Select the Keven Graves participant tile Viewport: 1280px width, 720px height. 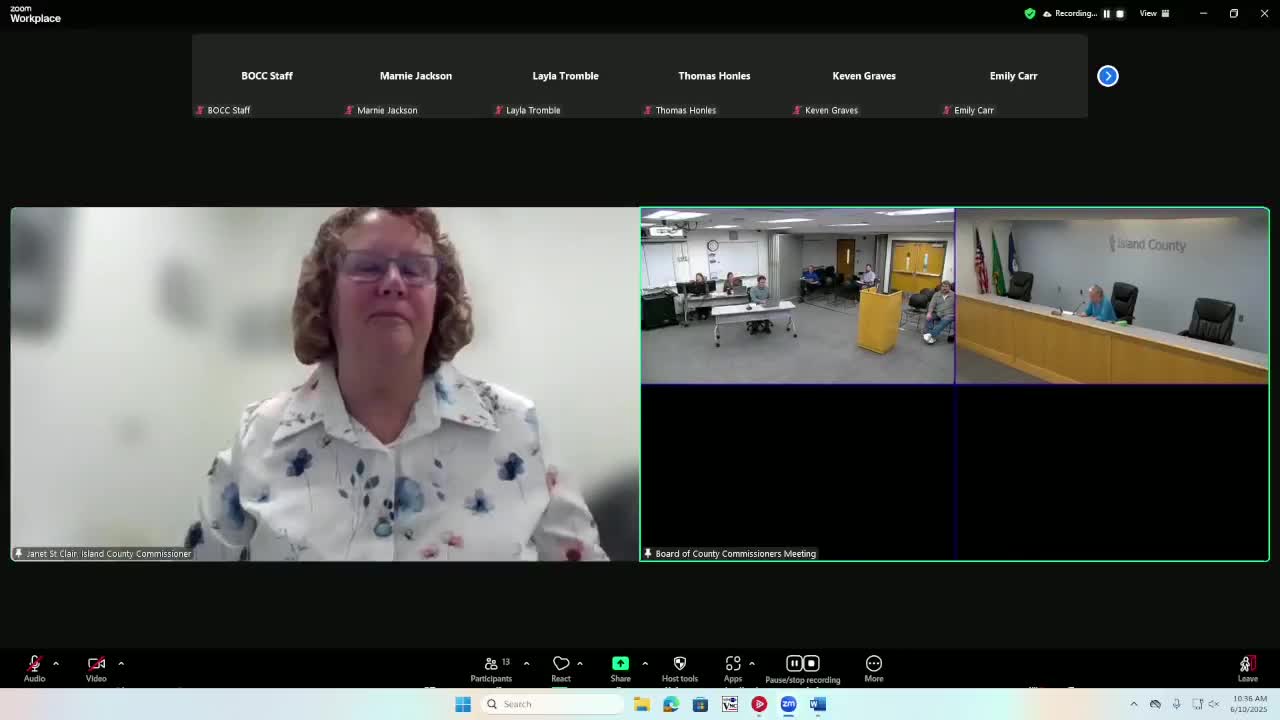pos(864,76)
